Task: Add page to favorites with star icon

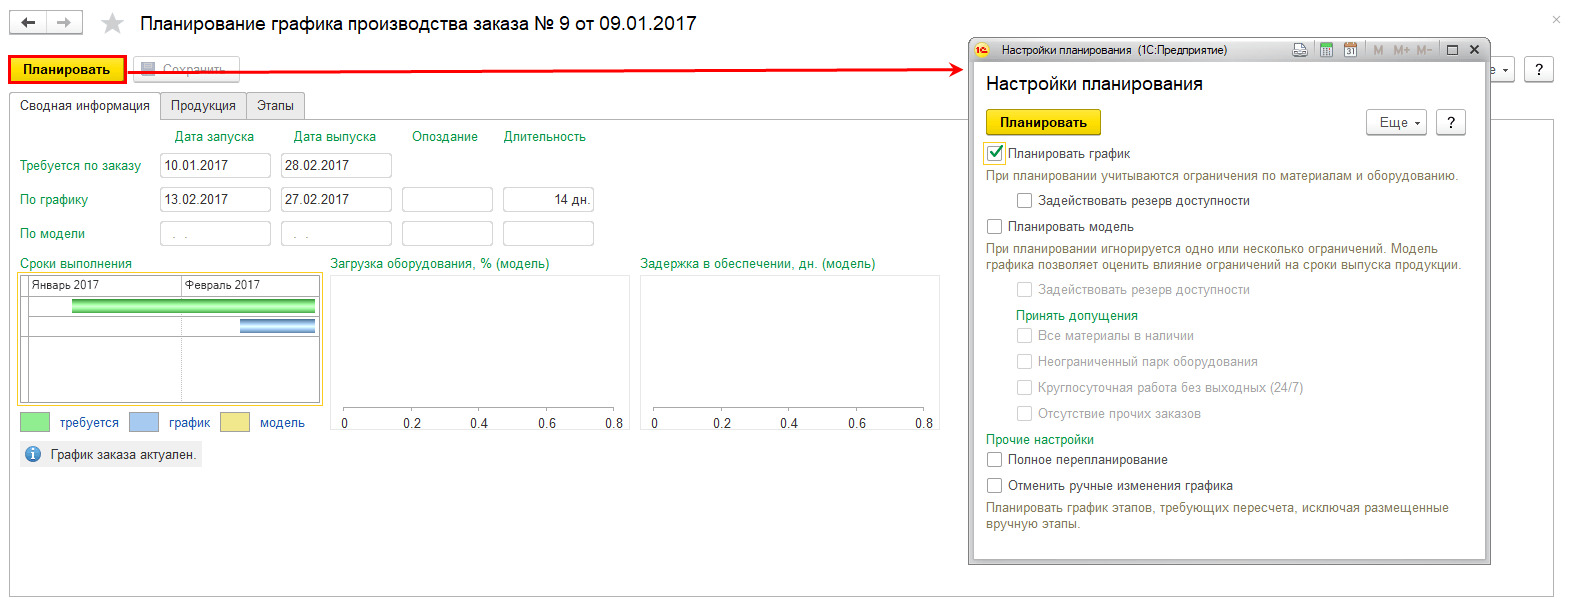Action: tap(113, 23)
